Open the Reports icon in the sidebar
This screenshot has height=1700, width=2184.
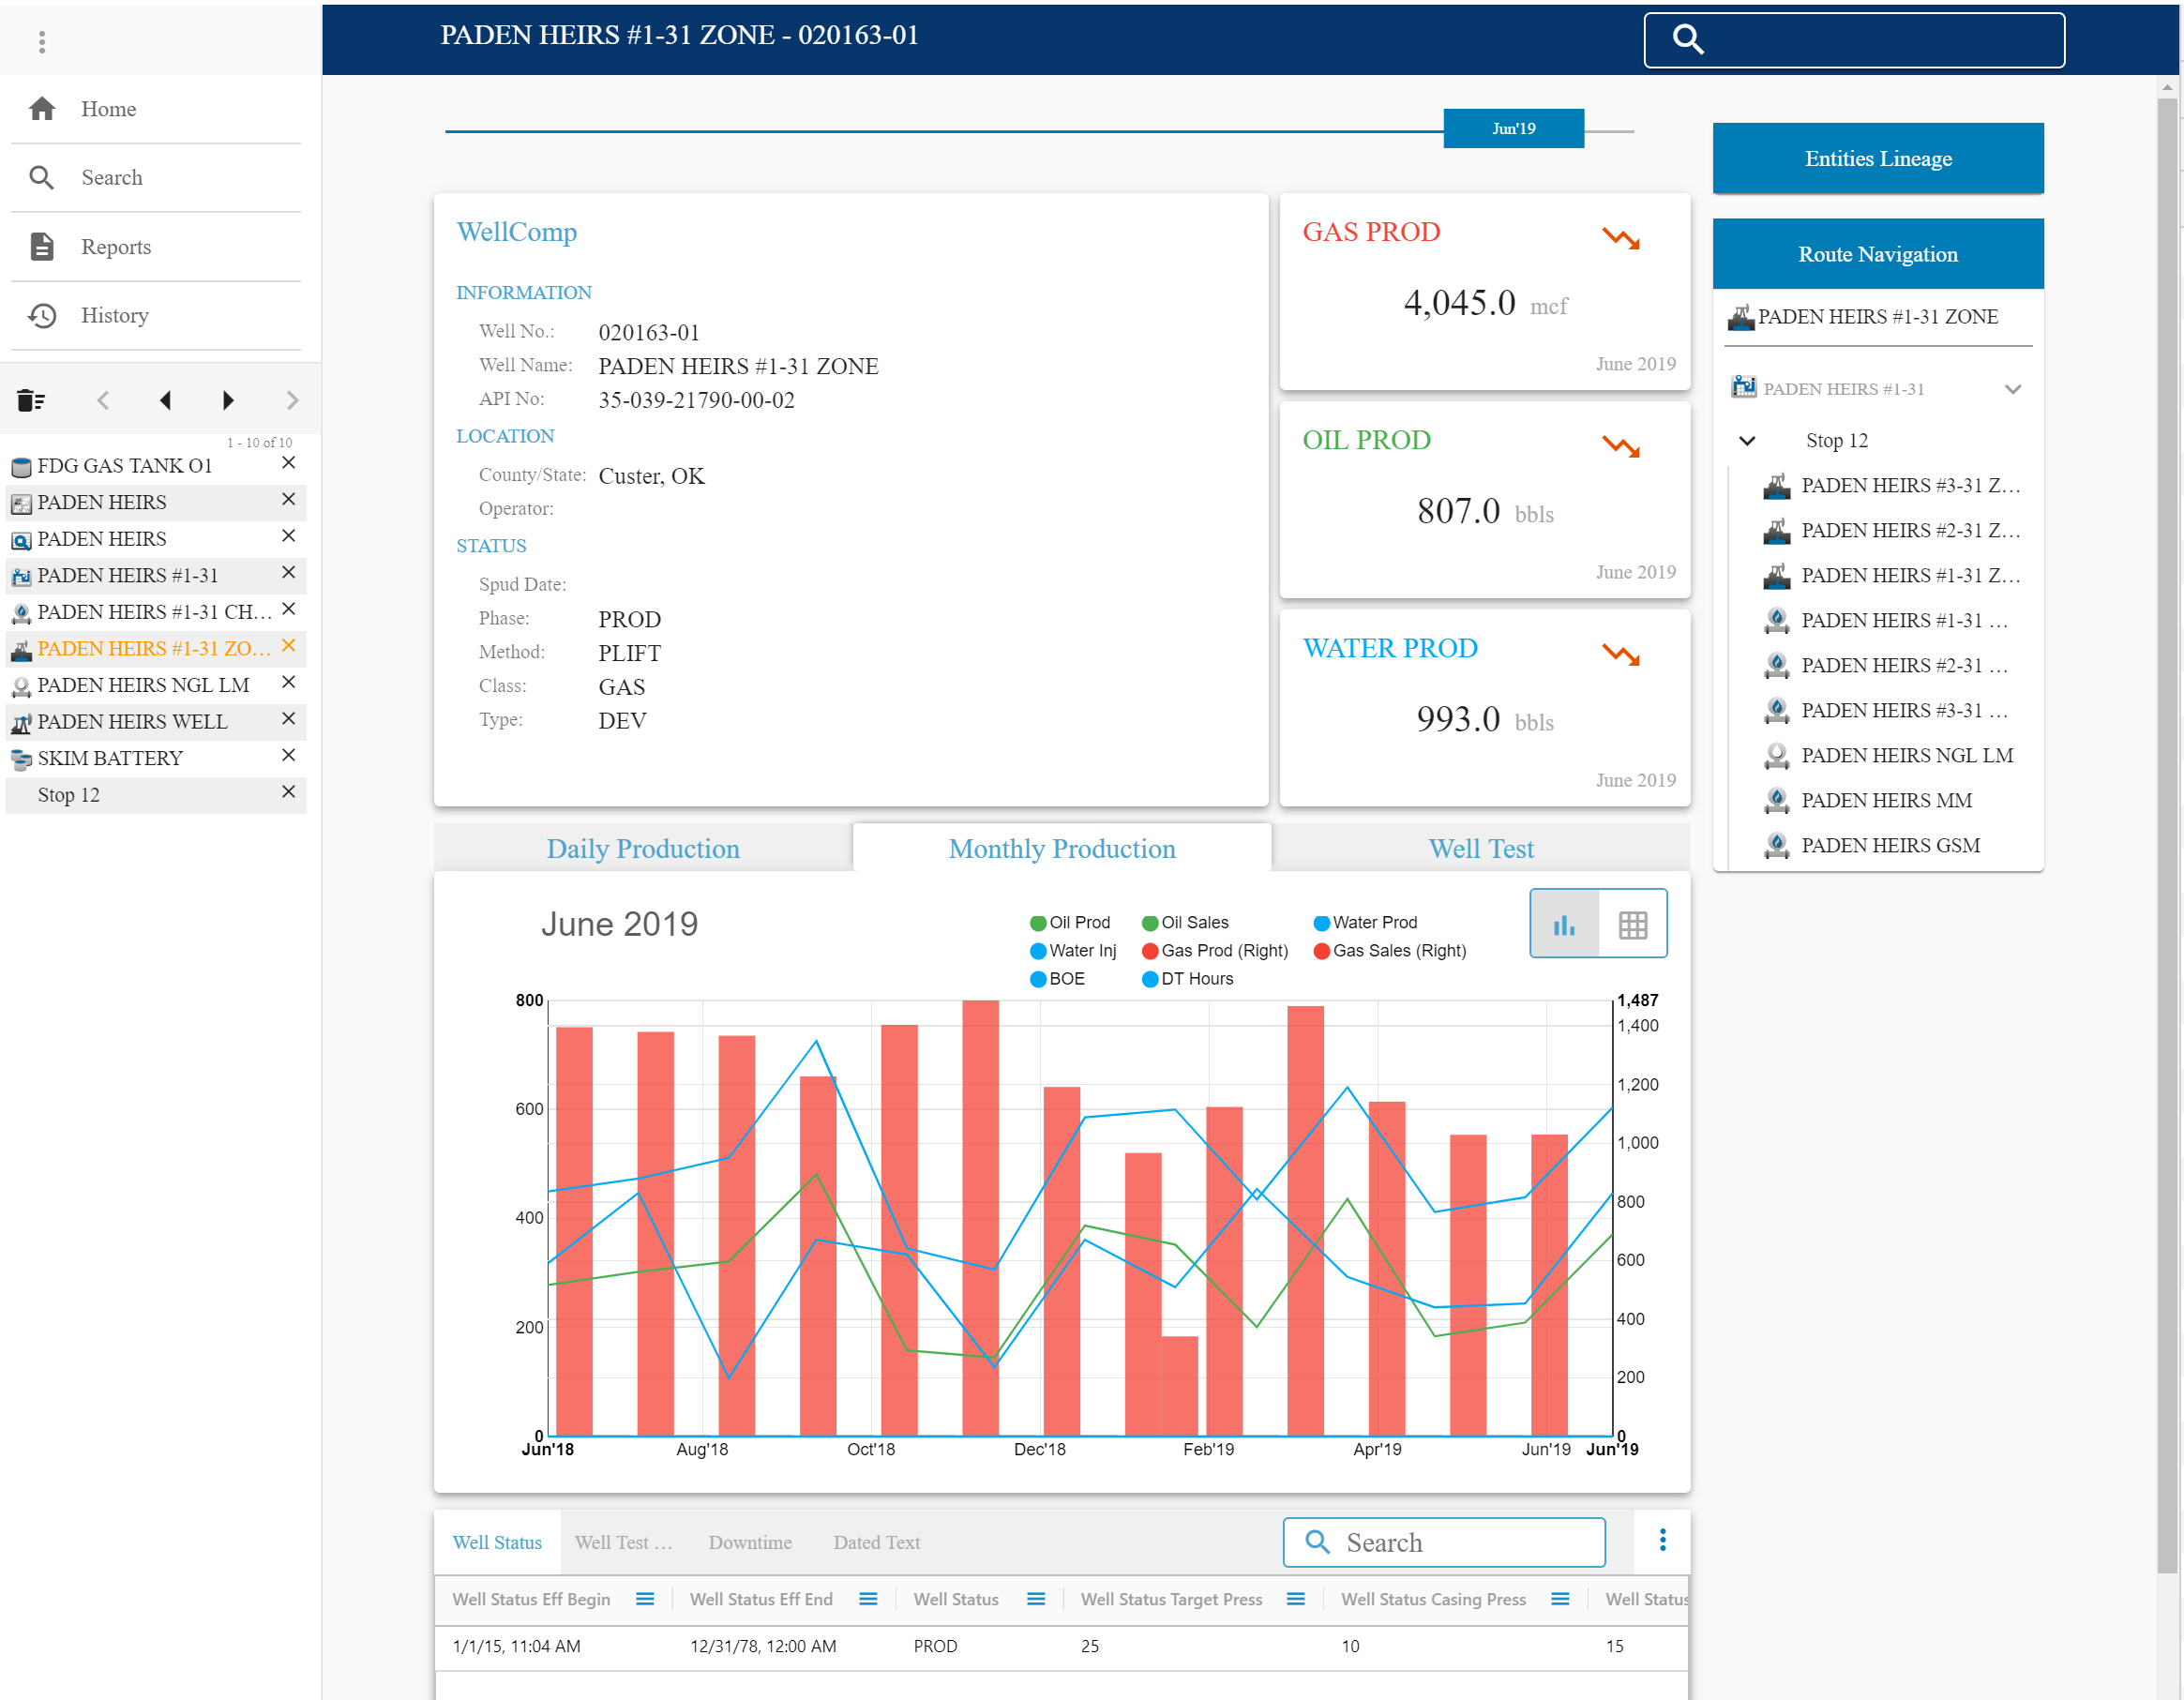coord(41,246)
